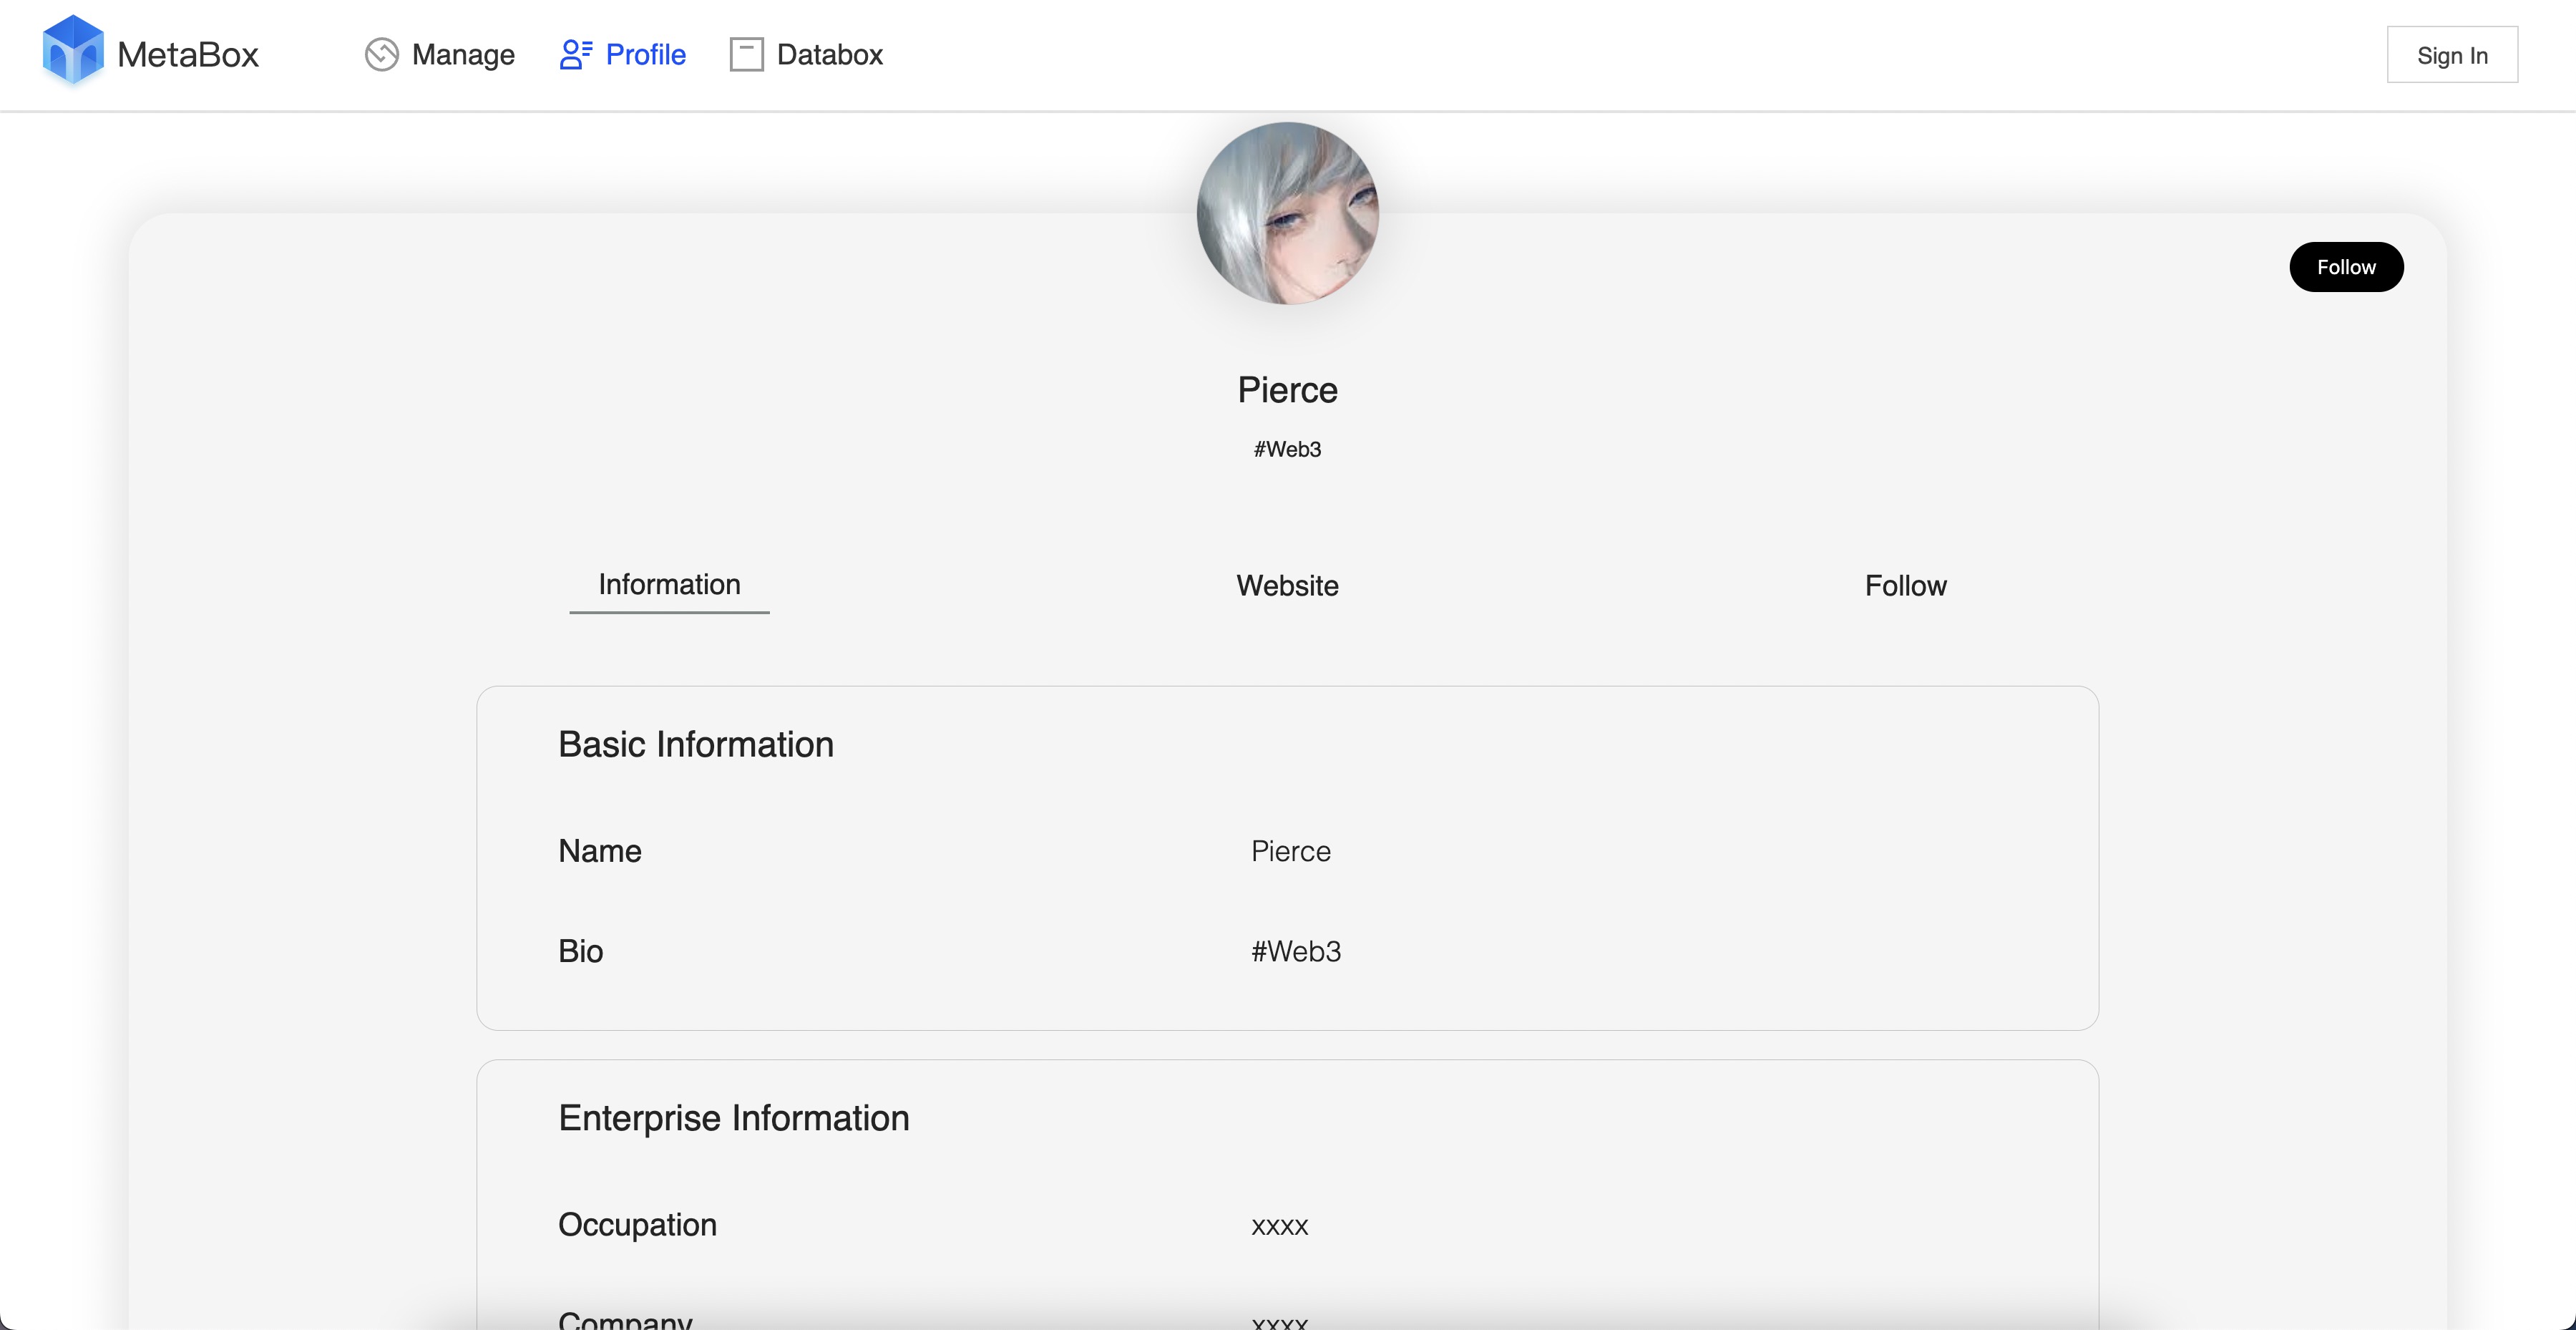Click the #Web3 tag under the name
This screenshot has height=1330, width=2576.
pyautogui.click(x=1287, y=449)
